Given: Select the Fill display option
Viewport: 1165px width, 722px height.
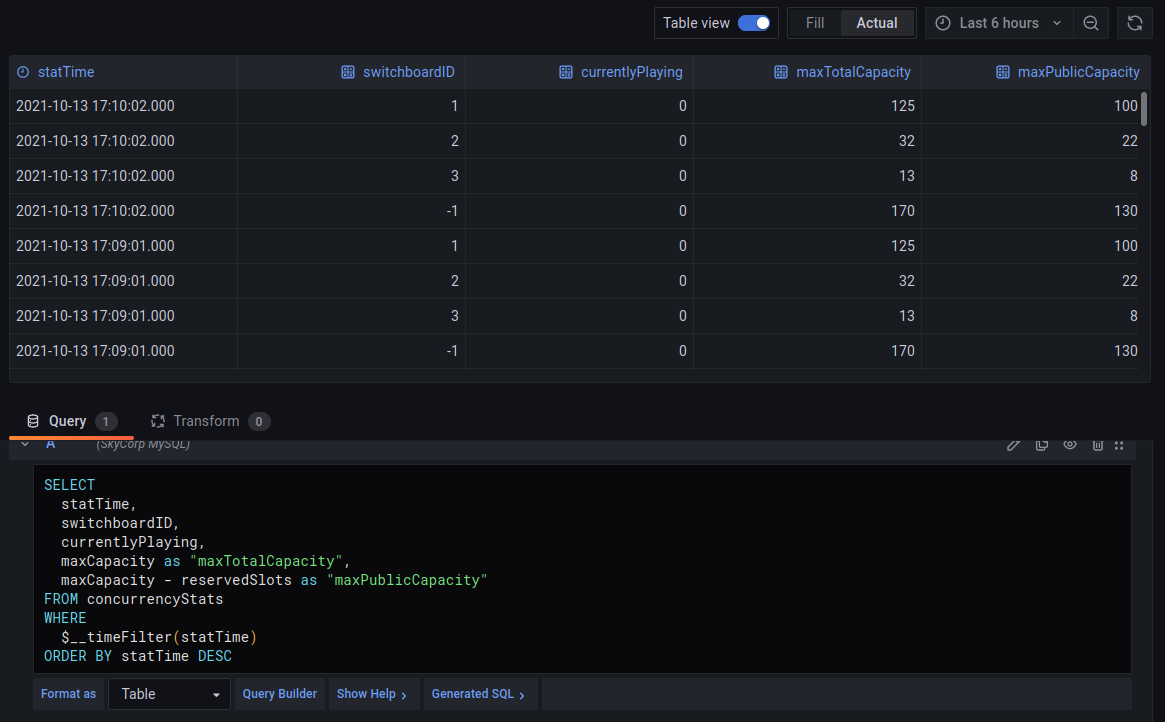Looking at the screenshot, I should pyautogui.click(x=815, y=23).
